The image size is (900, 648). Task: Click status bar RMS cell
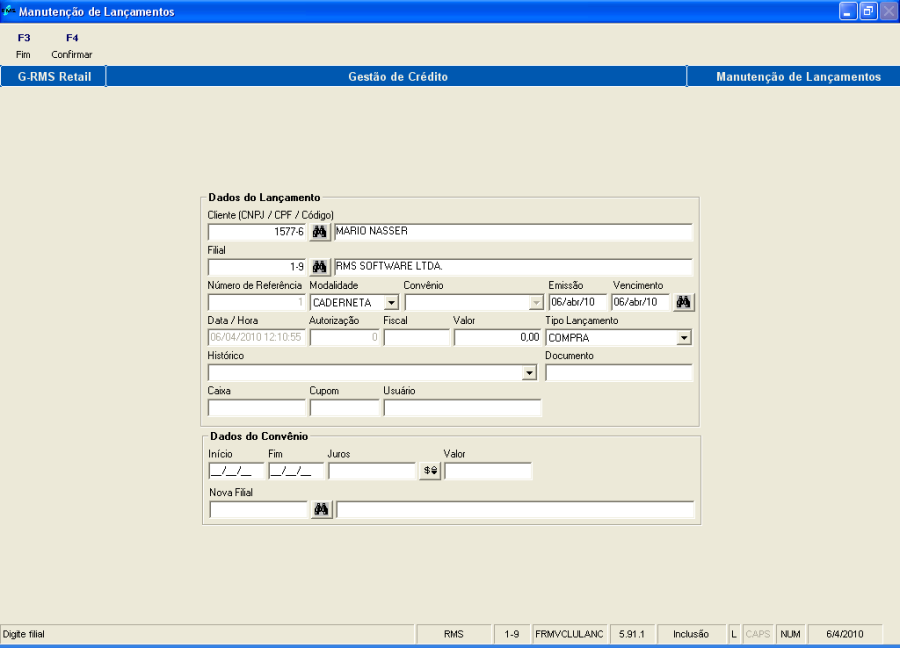[x=453, y=634]
